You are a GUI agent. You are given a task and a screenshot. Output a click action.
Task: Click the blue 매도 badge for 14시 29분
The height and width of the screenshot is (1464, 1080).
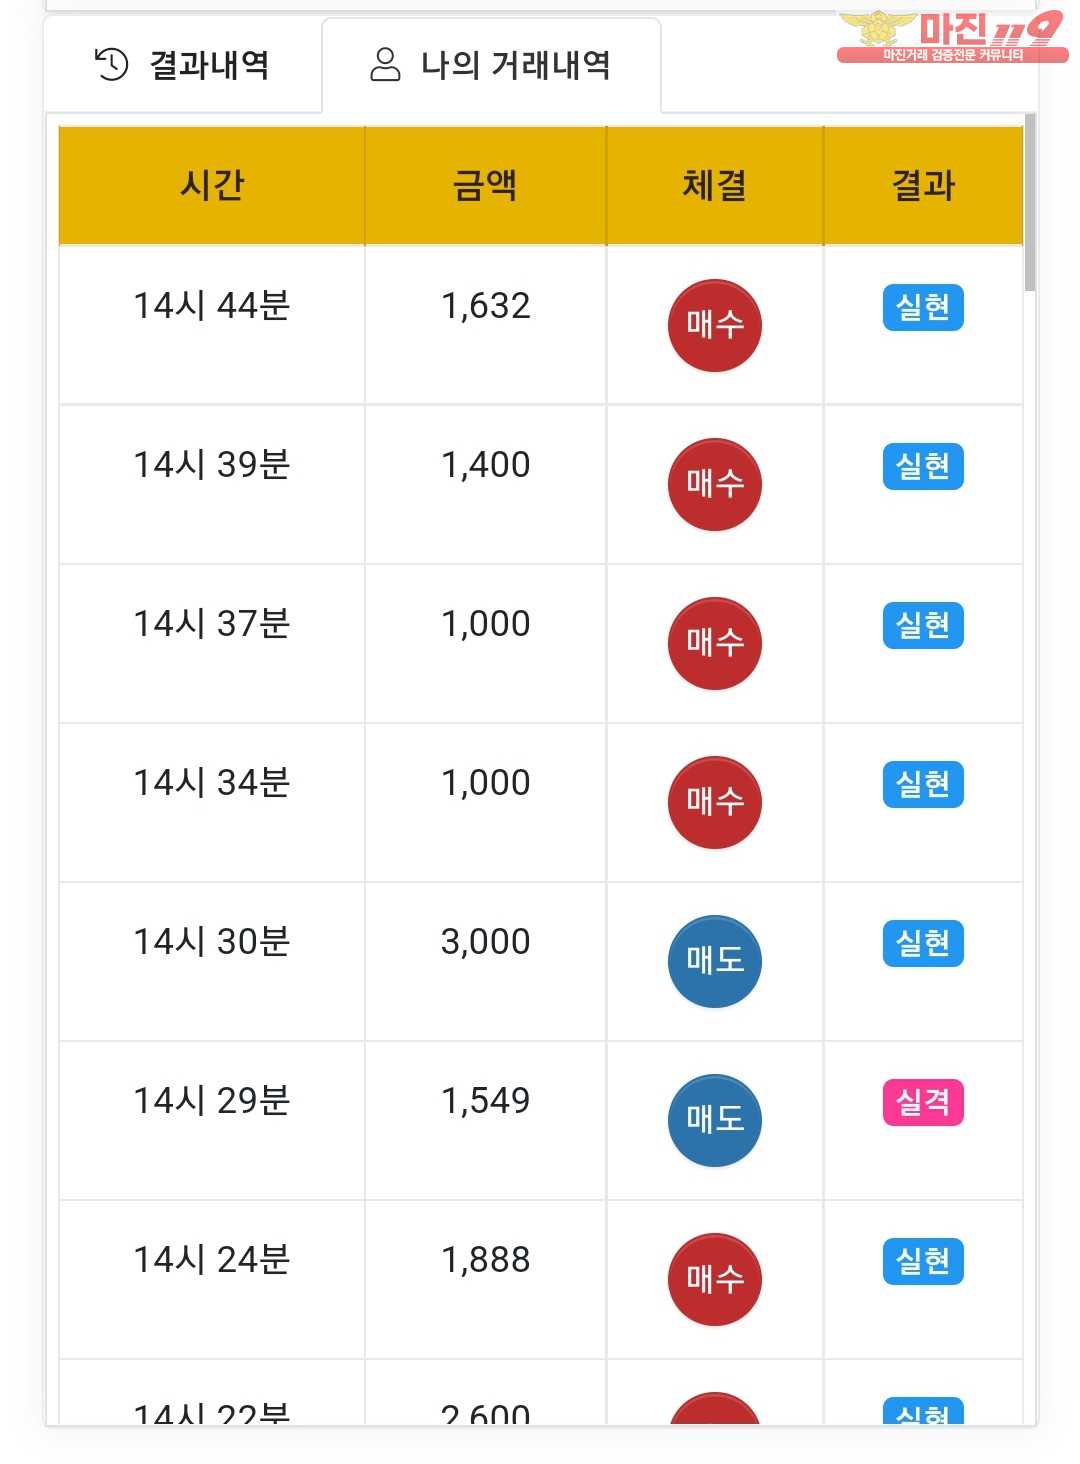[x=714, y=1120]
